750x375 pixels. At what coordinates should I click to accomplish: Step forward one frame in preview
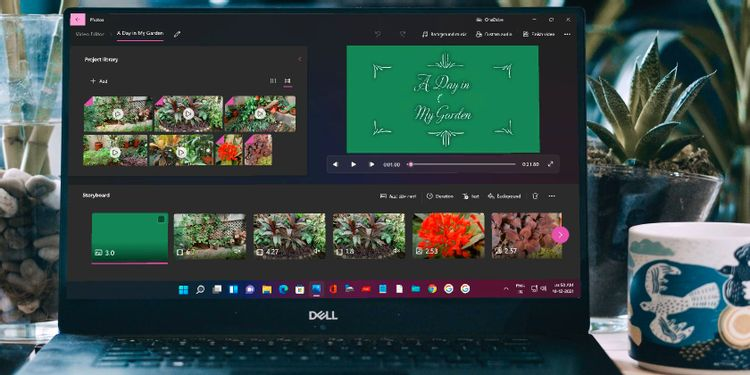coord(372,165)
